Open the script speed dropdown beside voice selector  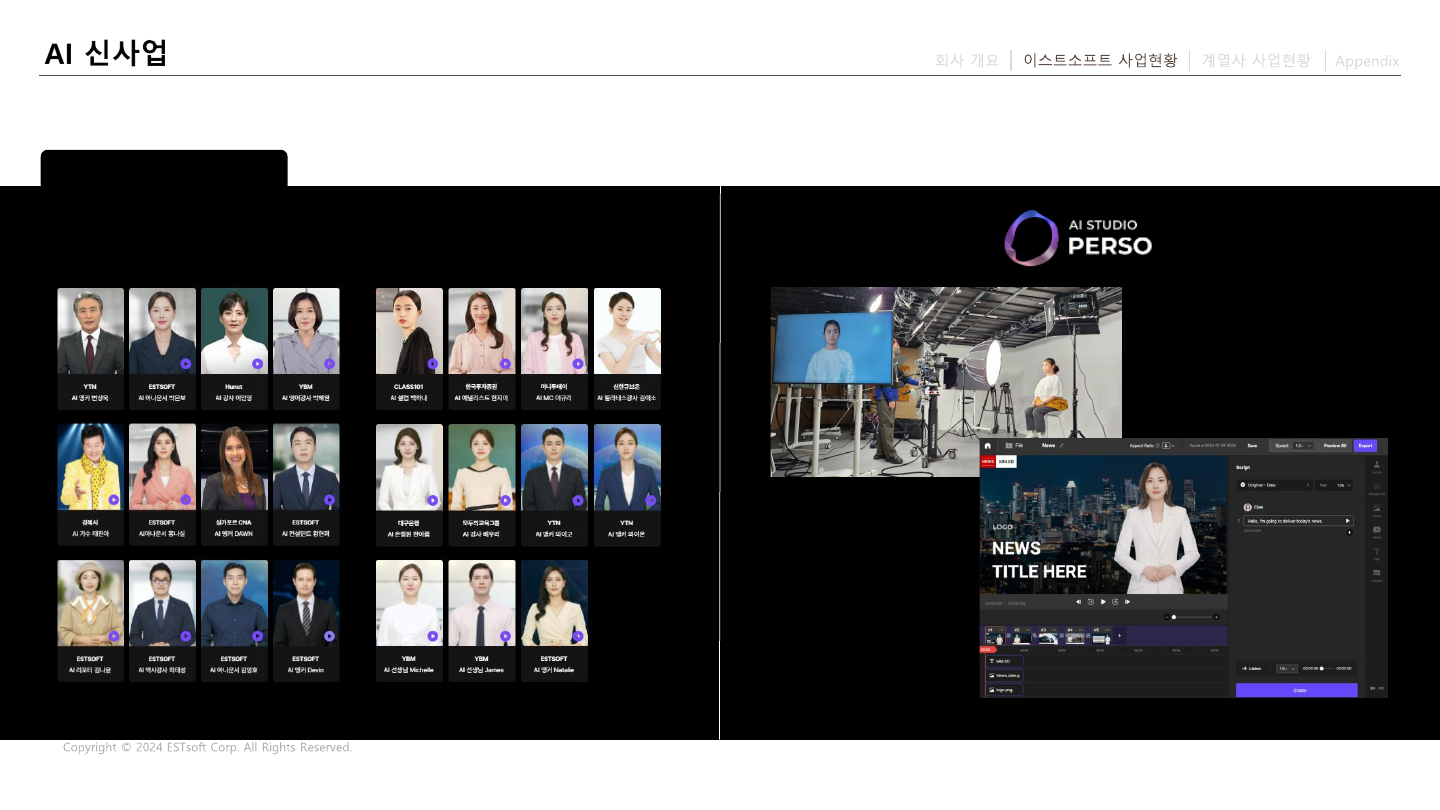pos(1334,485)
